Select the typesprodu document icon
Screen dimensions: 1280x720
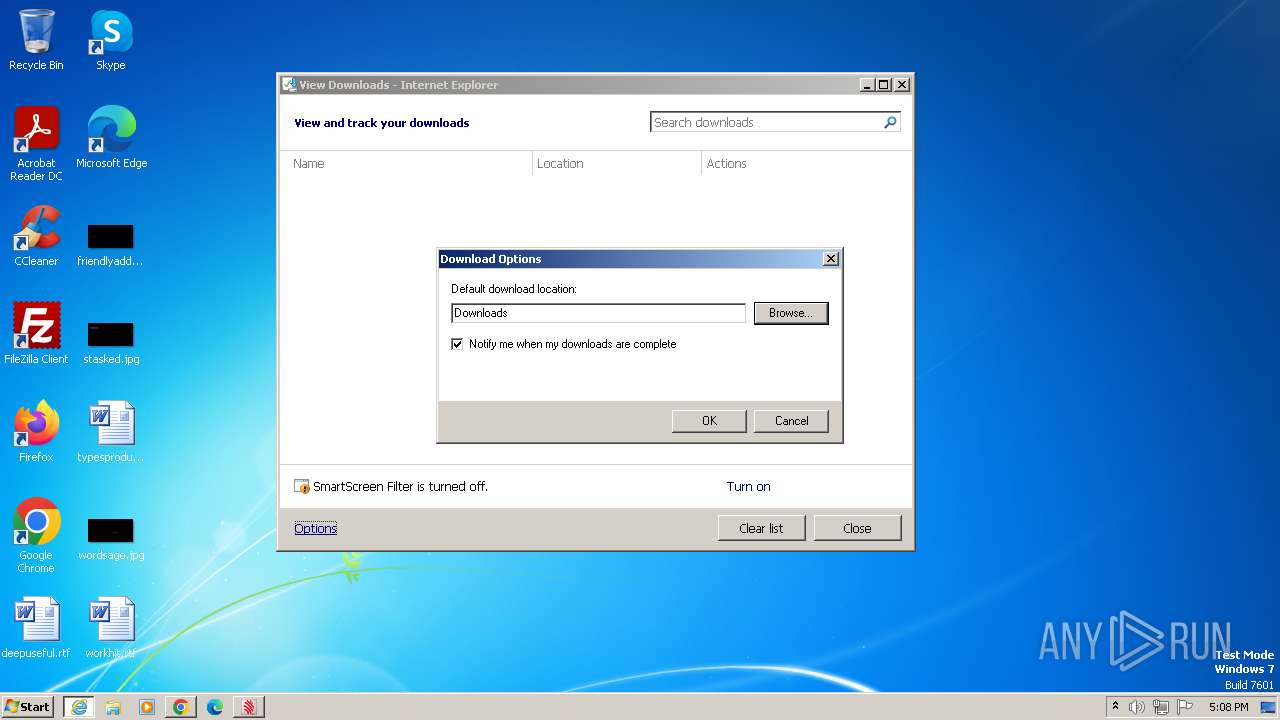pyautogui.click(x=110, y=432)
